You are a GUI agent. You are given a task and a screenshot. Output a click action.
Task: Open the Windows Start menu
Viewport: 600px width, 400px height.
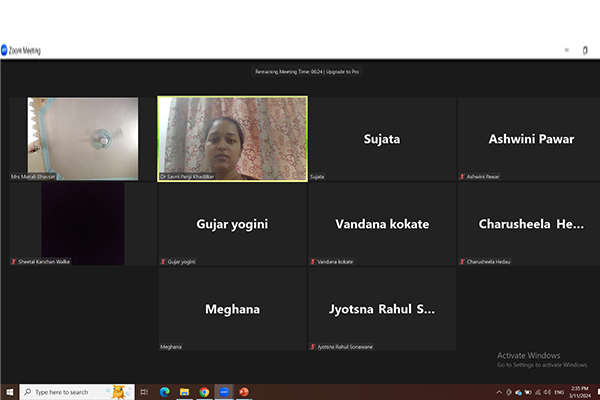9,392
